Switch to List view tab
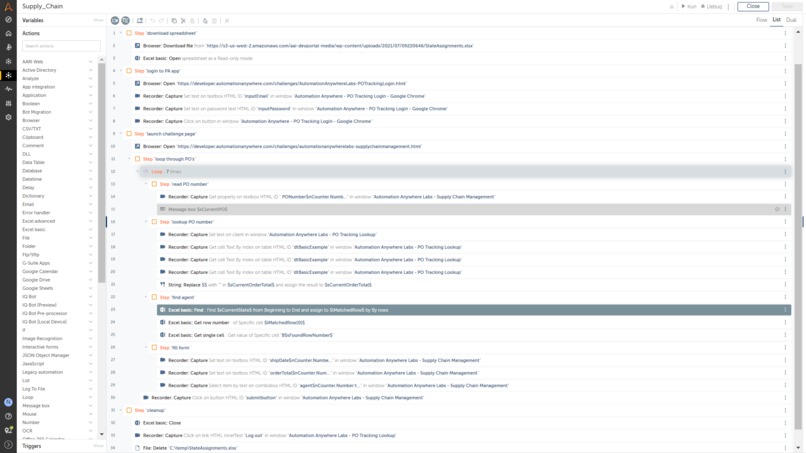This screenshot has width=806, height=453. tap(776, 20)
